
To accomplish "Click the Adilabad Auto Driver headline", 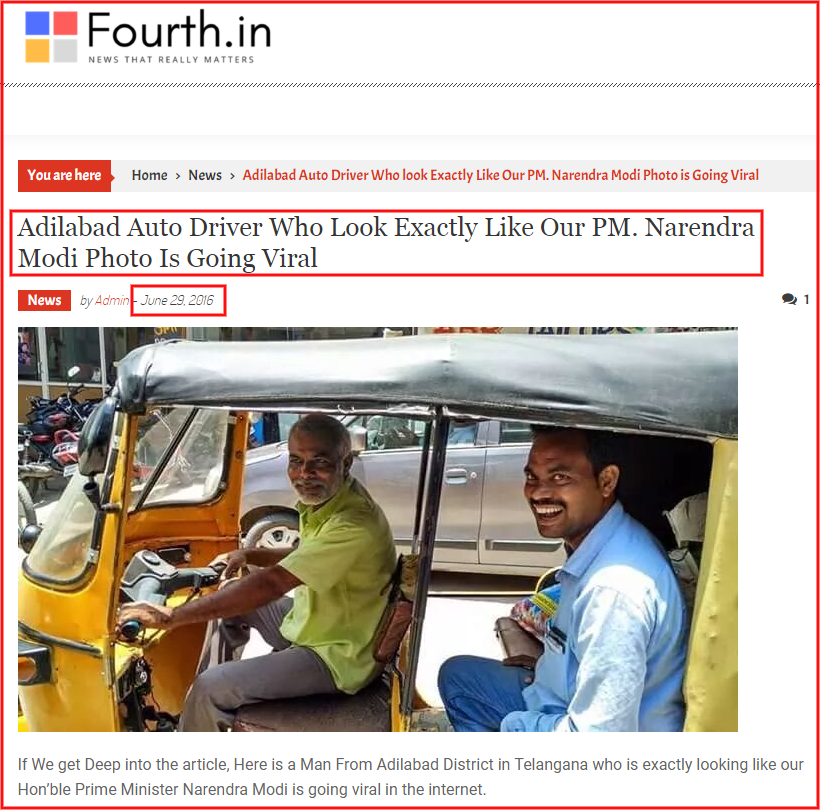I will pyautogui.click(x=386, y=243).
